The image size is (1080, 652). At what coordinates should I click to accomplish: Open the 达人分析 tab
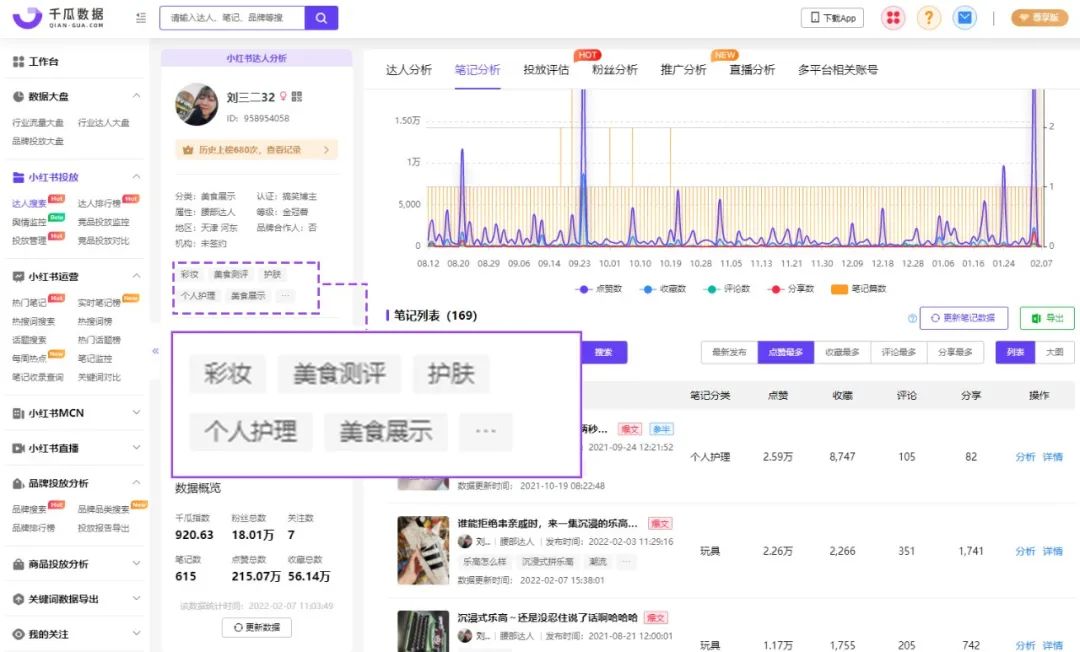(x=408, y=70)
